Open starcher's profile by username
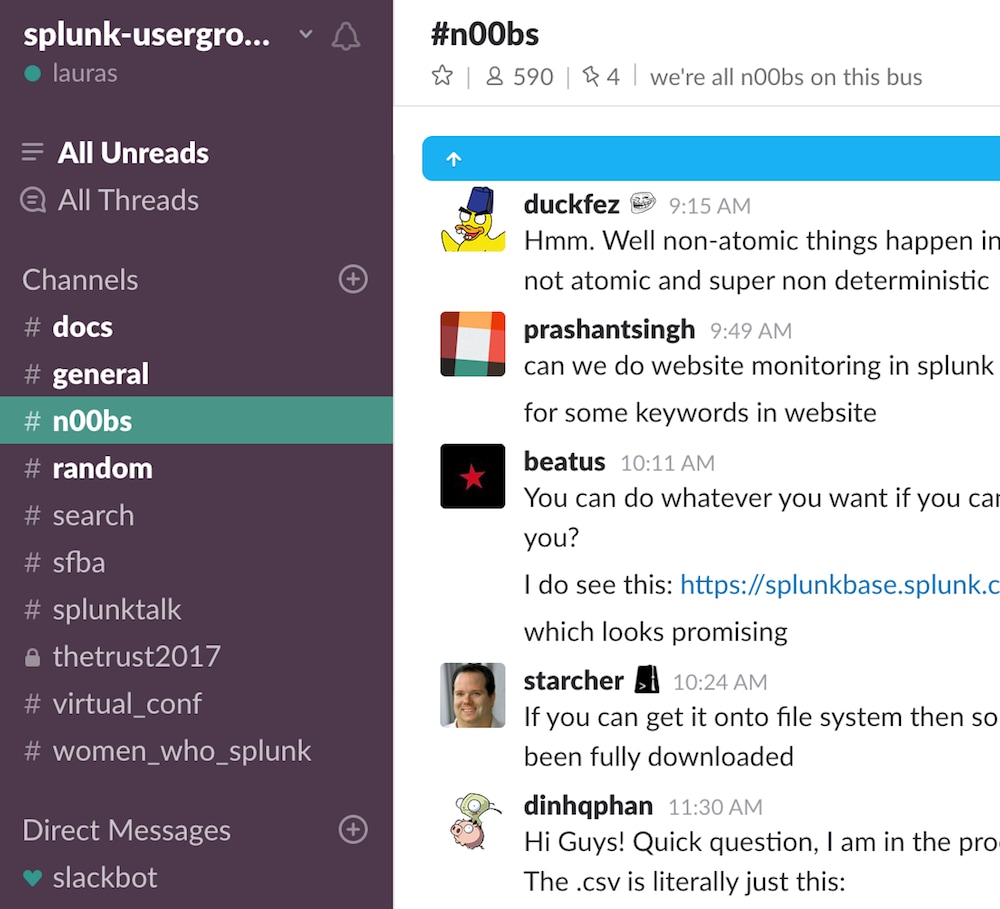 click(x=573, y=681)
